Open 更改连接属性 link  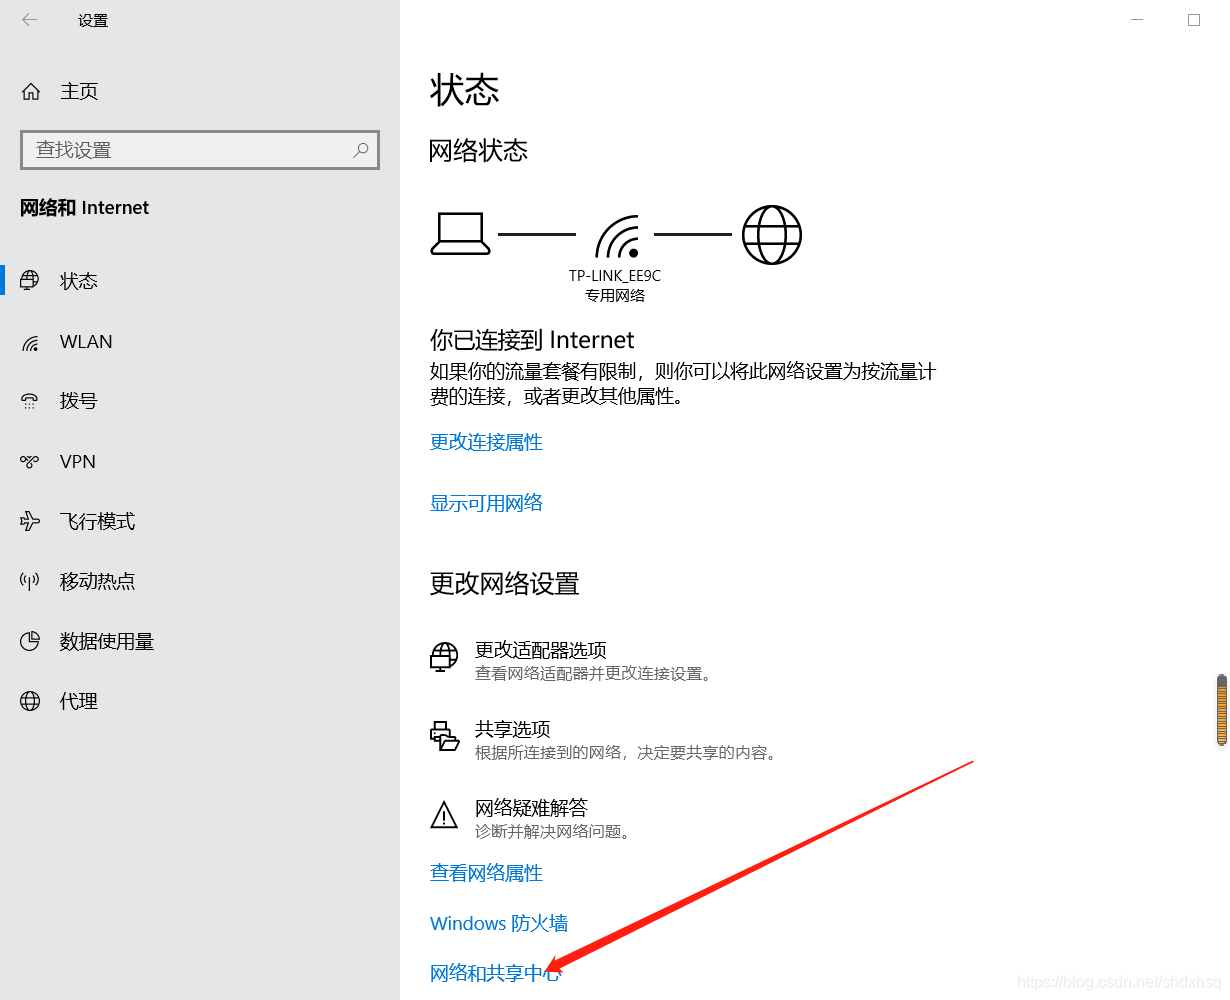(x=486, y=442)
